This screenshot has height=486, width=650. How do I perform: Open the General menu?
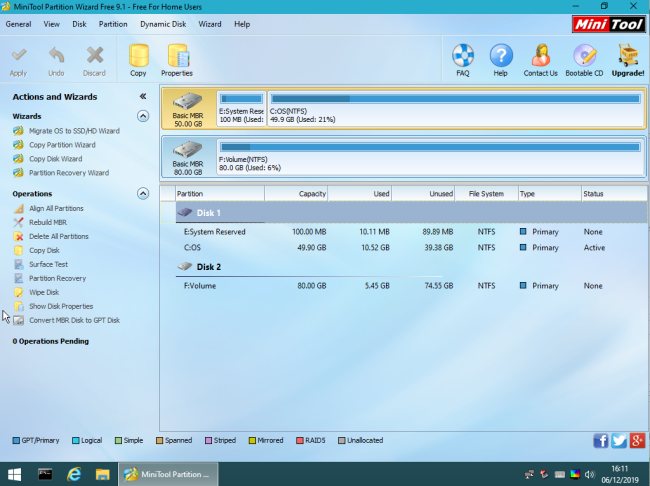(18, 24)
